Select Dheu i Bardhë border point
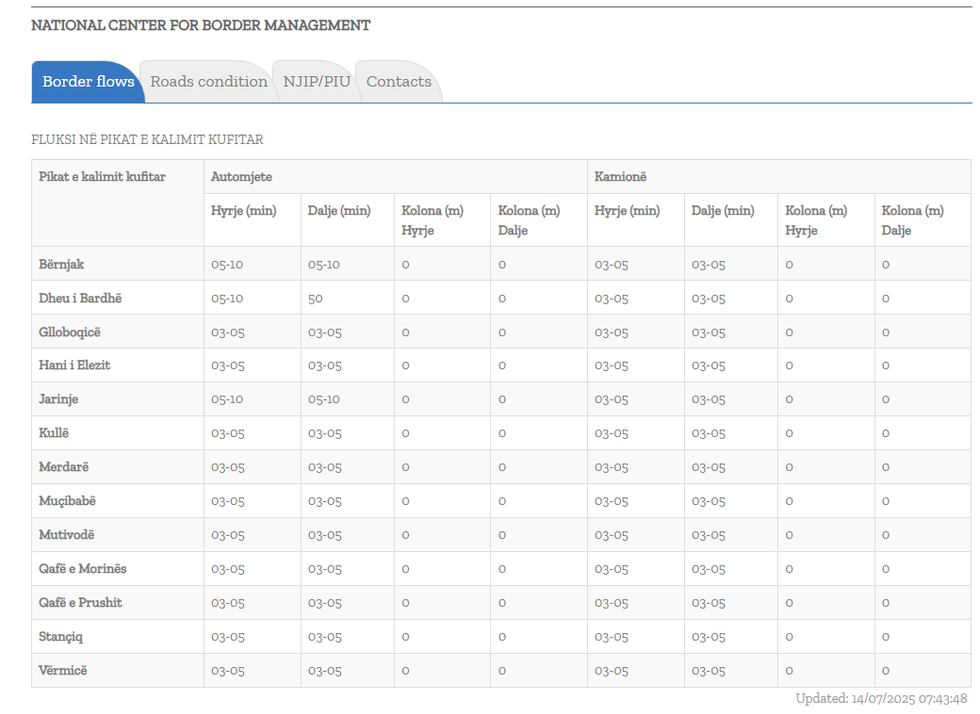Viewport: 980px width, 714px height. [80, 298]
